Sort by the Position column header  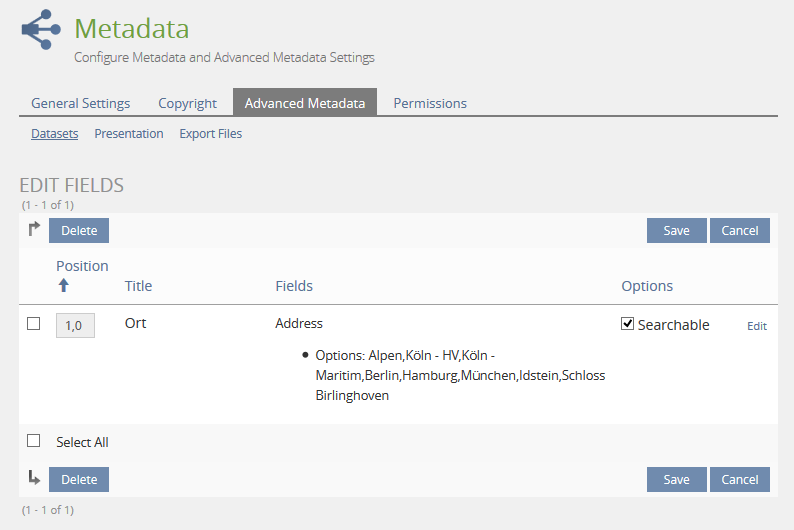[x=82, y=266]
